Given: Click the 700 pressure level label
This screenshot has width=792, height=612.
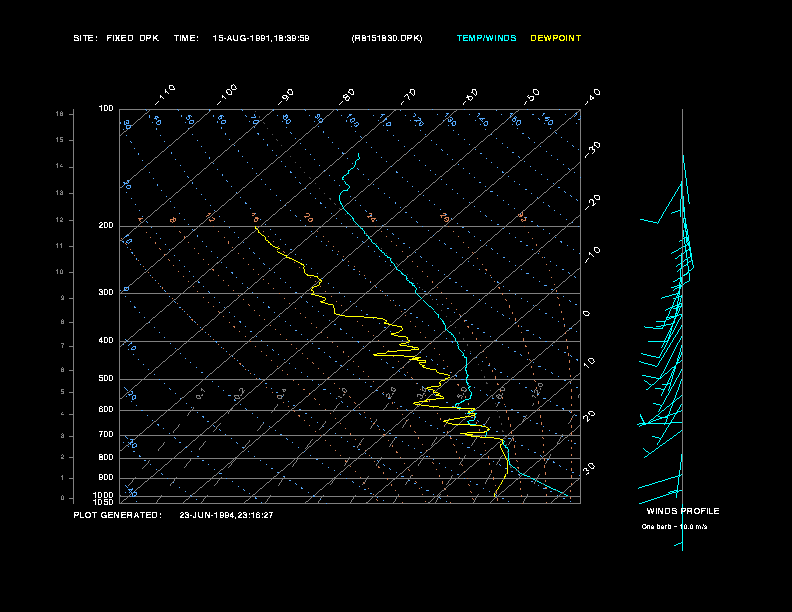Looking at the screenshot, I should 106,434.
